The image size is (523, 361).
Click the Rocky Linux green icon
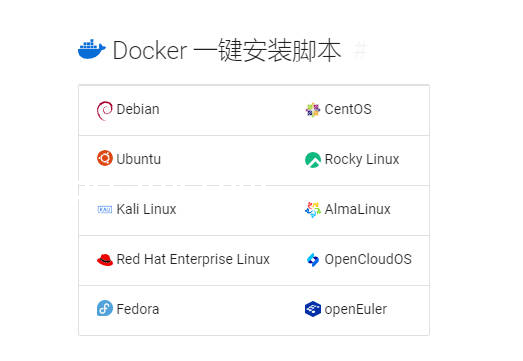(x=313, y=160)
